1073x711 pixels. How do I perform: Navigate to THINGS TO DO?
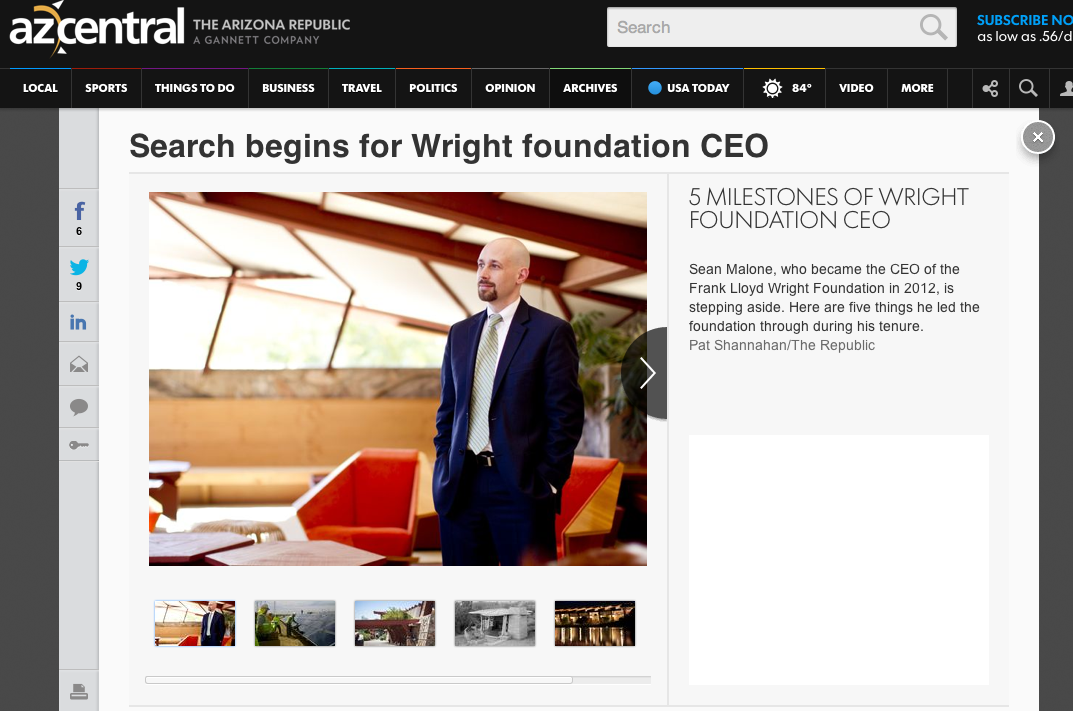(x=194, y=88)
